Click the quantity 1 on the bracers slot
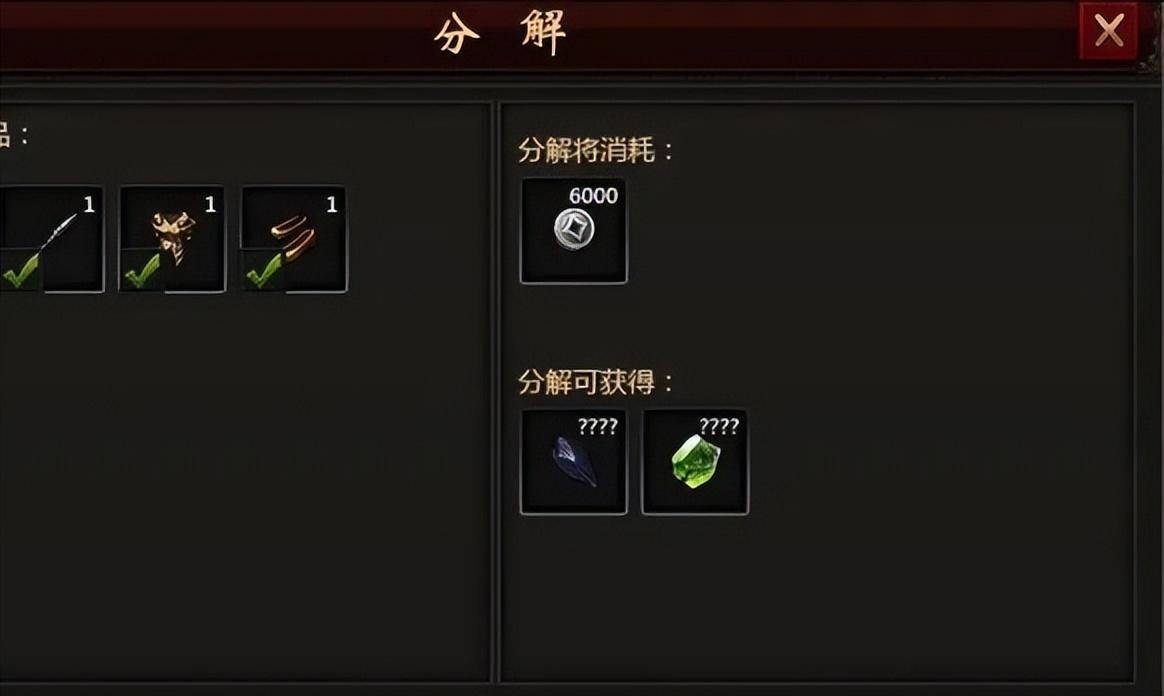The height and width of the screenshot is (696, 1164). 332,204
